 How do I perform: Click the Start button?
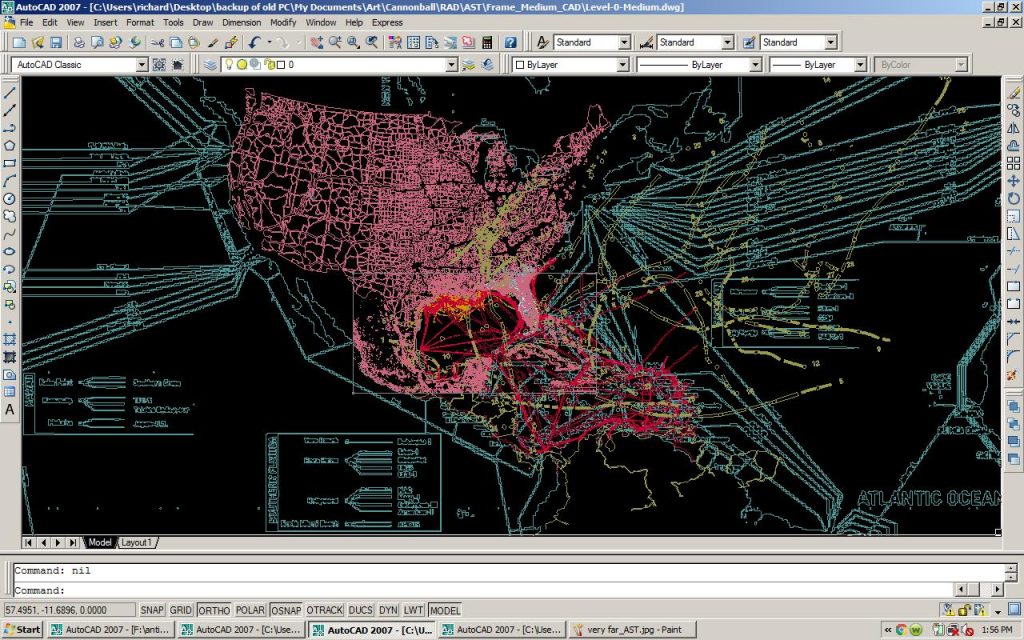(22, 630)
